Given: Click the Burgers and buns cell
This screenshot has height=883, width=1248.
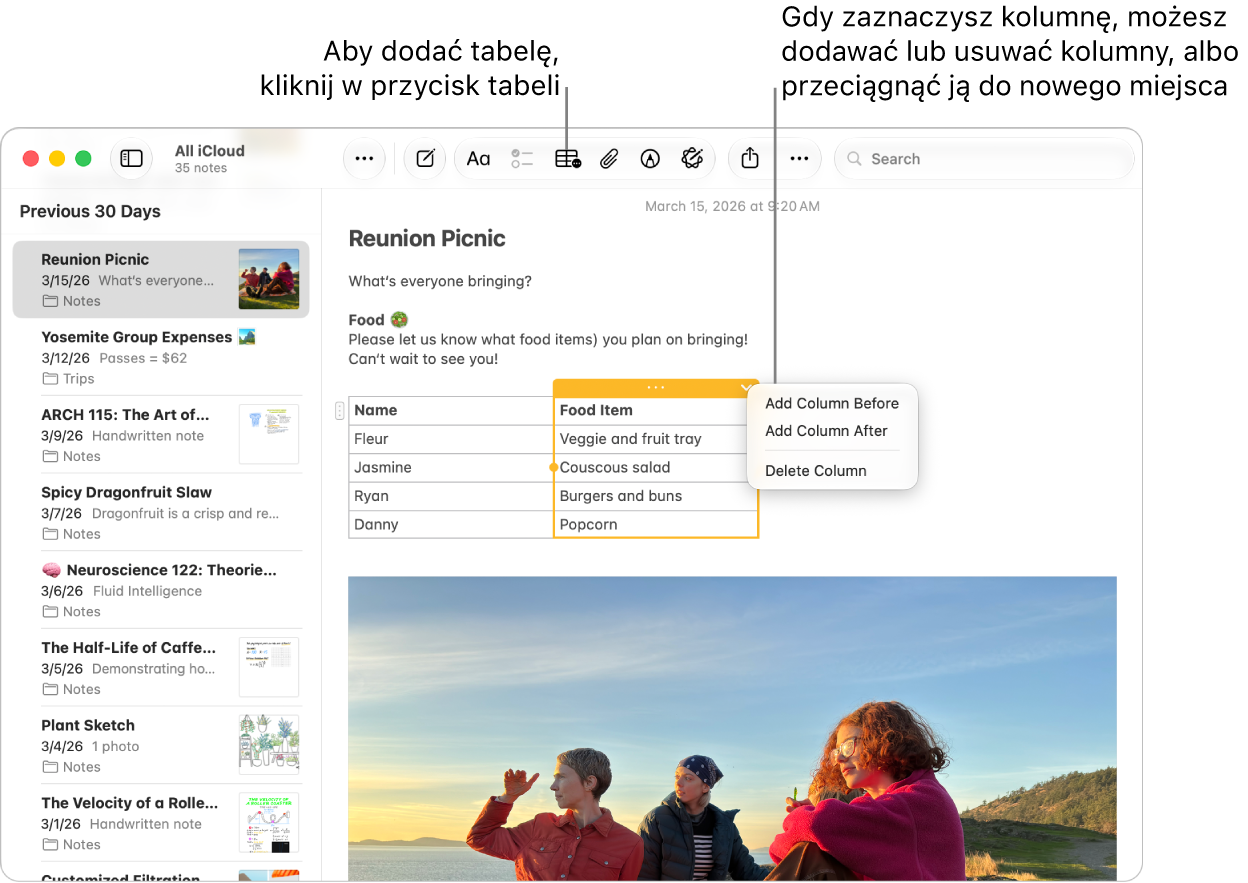Looking at the screenshot, I should point(656,496).
